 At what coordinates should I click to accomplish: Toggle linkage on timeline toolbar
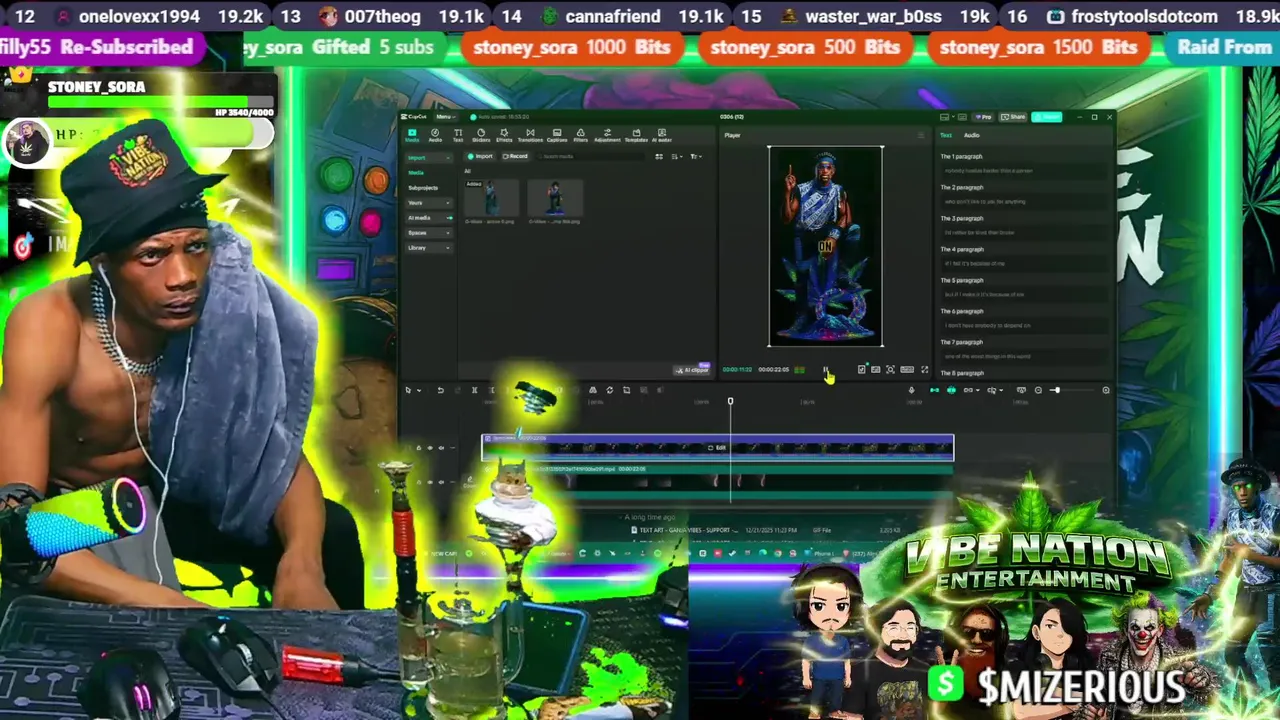coord(970,390)
